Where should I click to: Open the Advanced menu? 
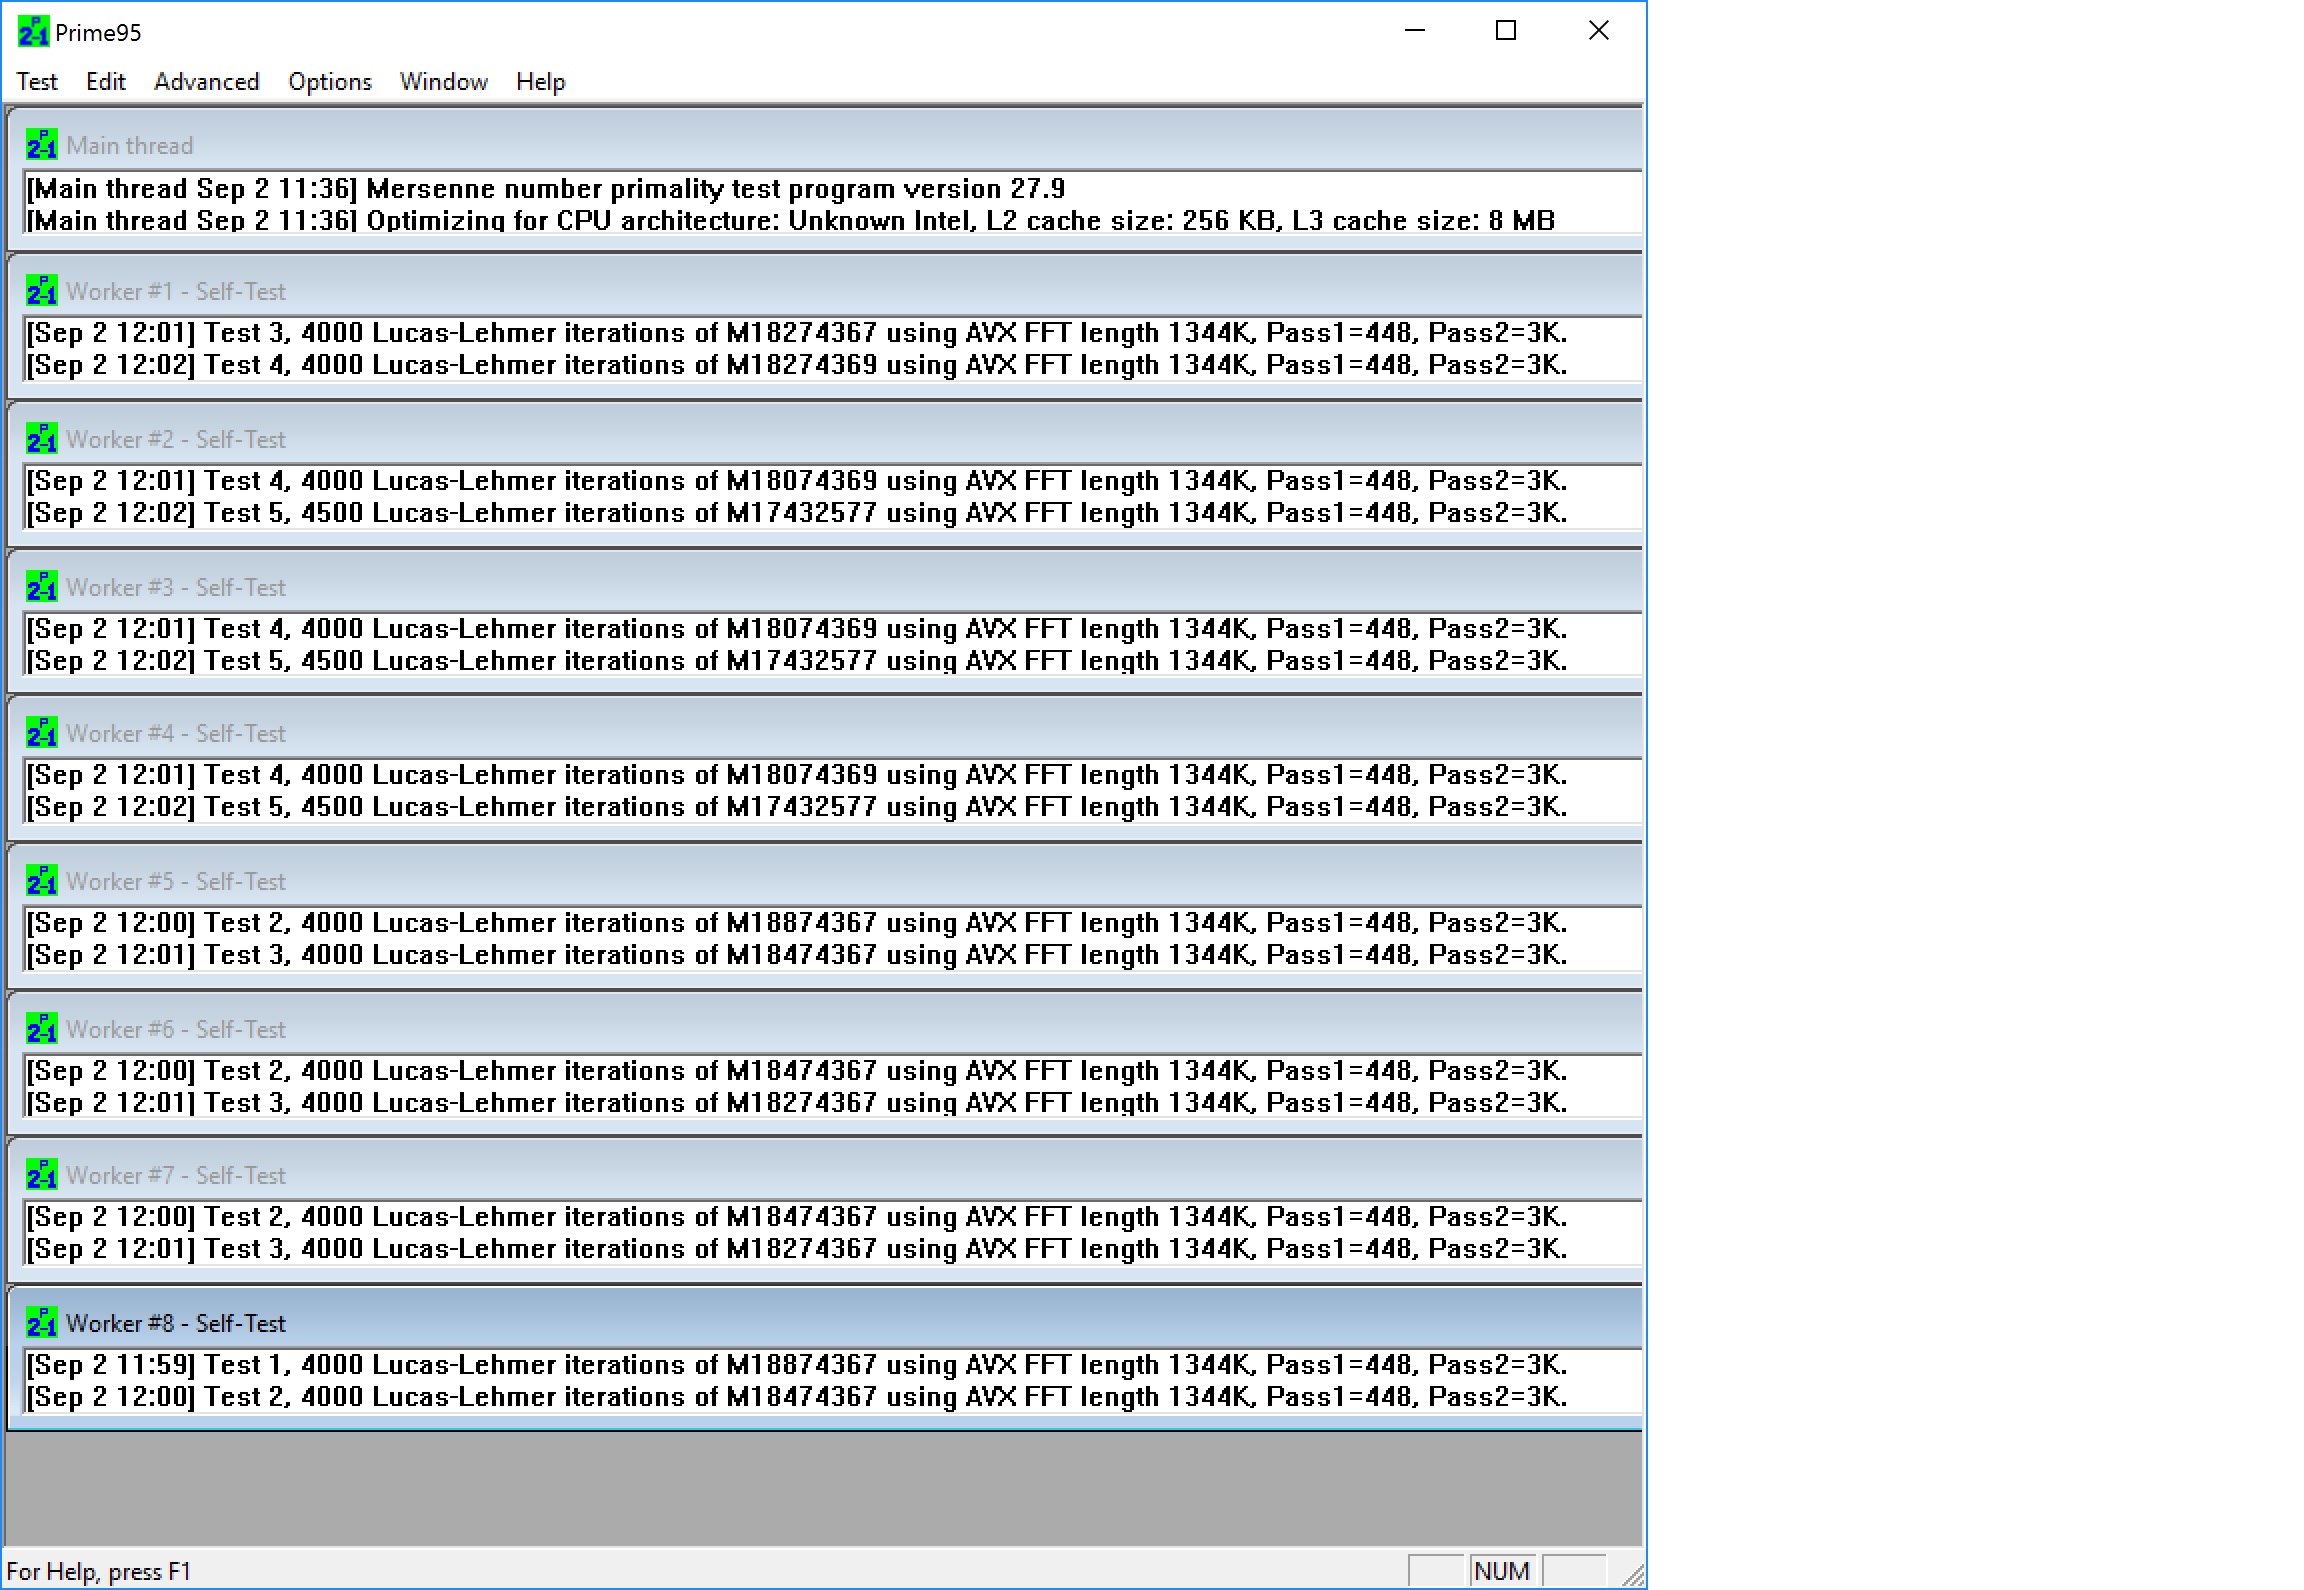tap(206, 82)
